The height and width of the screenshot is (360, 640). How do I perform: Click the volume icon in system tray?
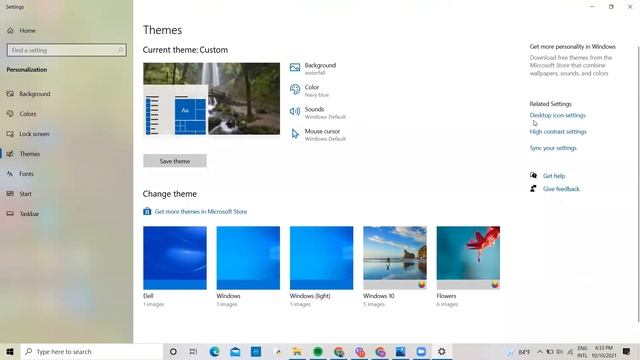pos(560,352)
